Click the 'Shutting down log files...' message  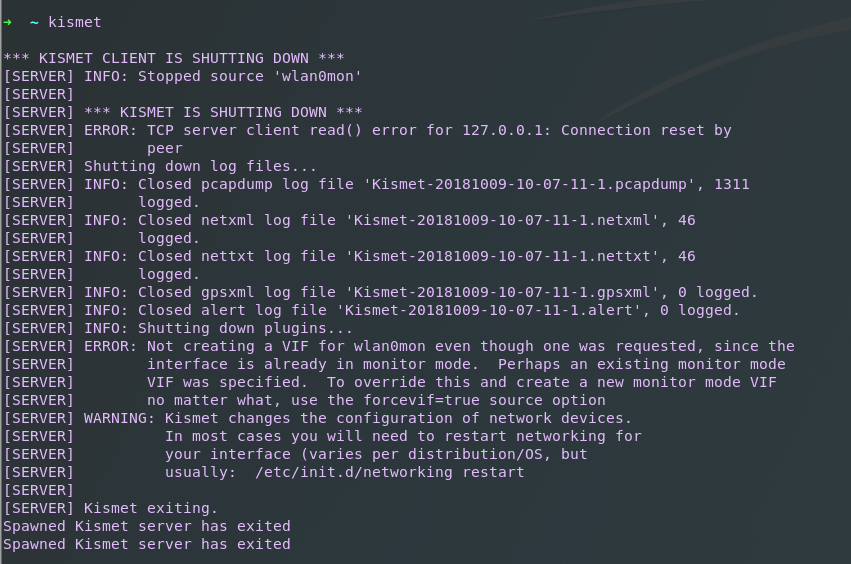tap(200, 166)
